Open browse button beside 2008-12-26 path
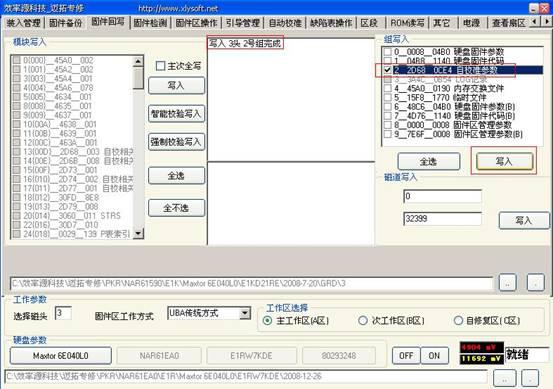Viewport: 553px width, 389px height. pos(505,378)
